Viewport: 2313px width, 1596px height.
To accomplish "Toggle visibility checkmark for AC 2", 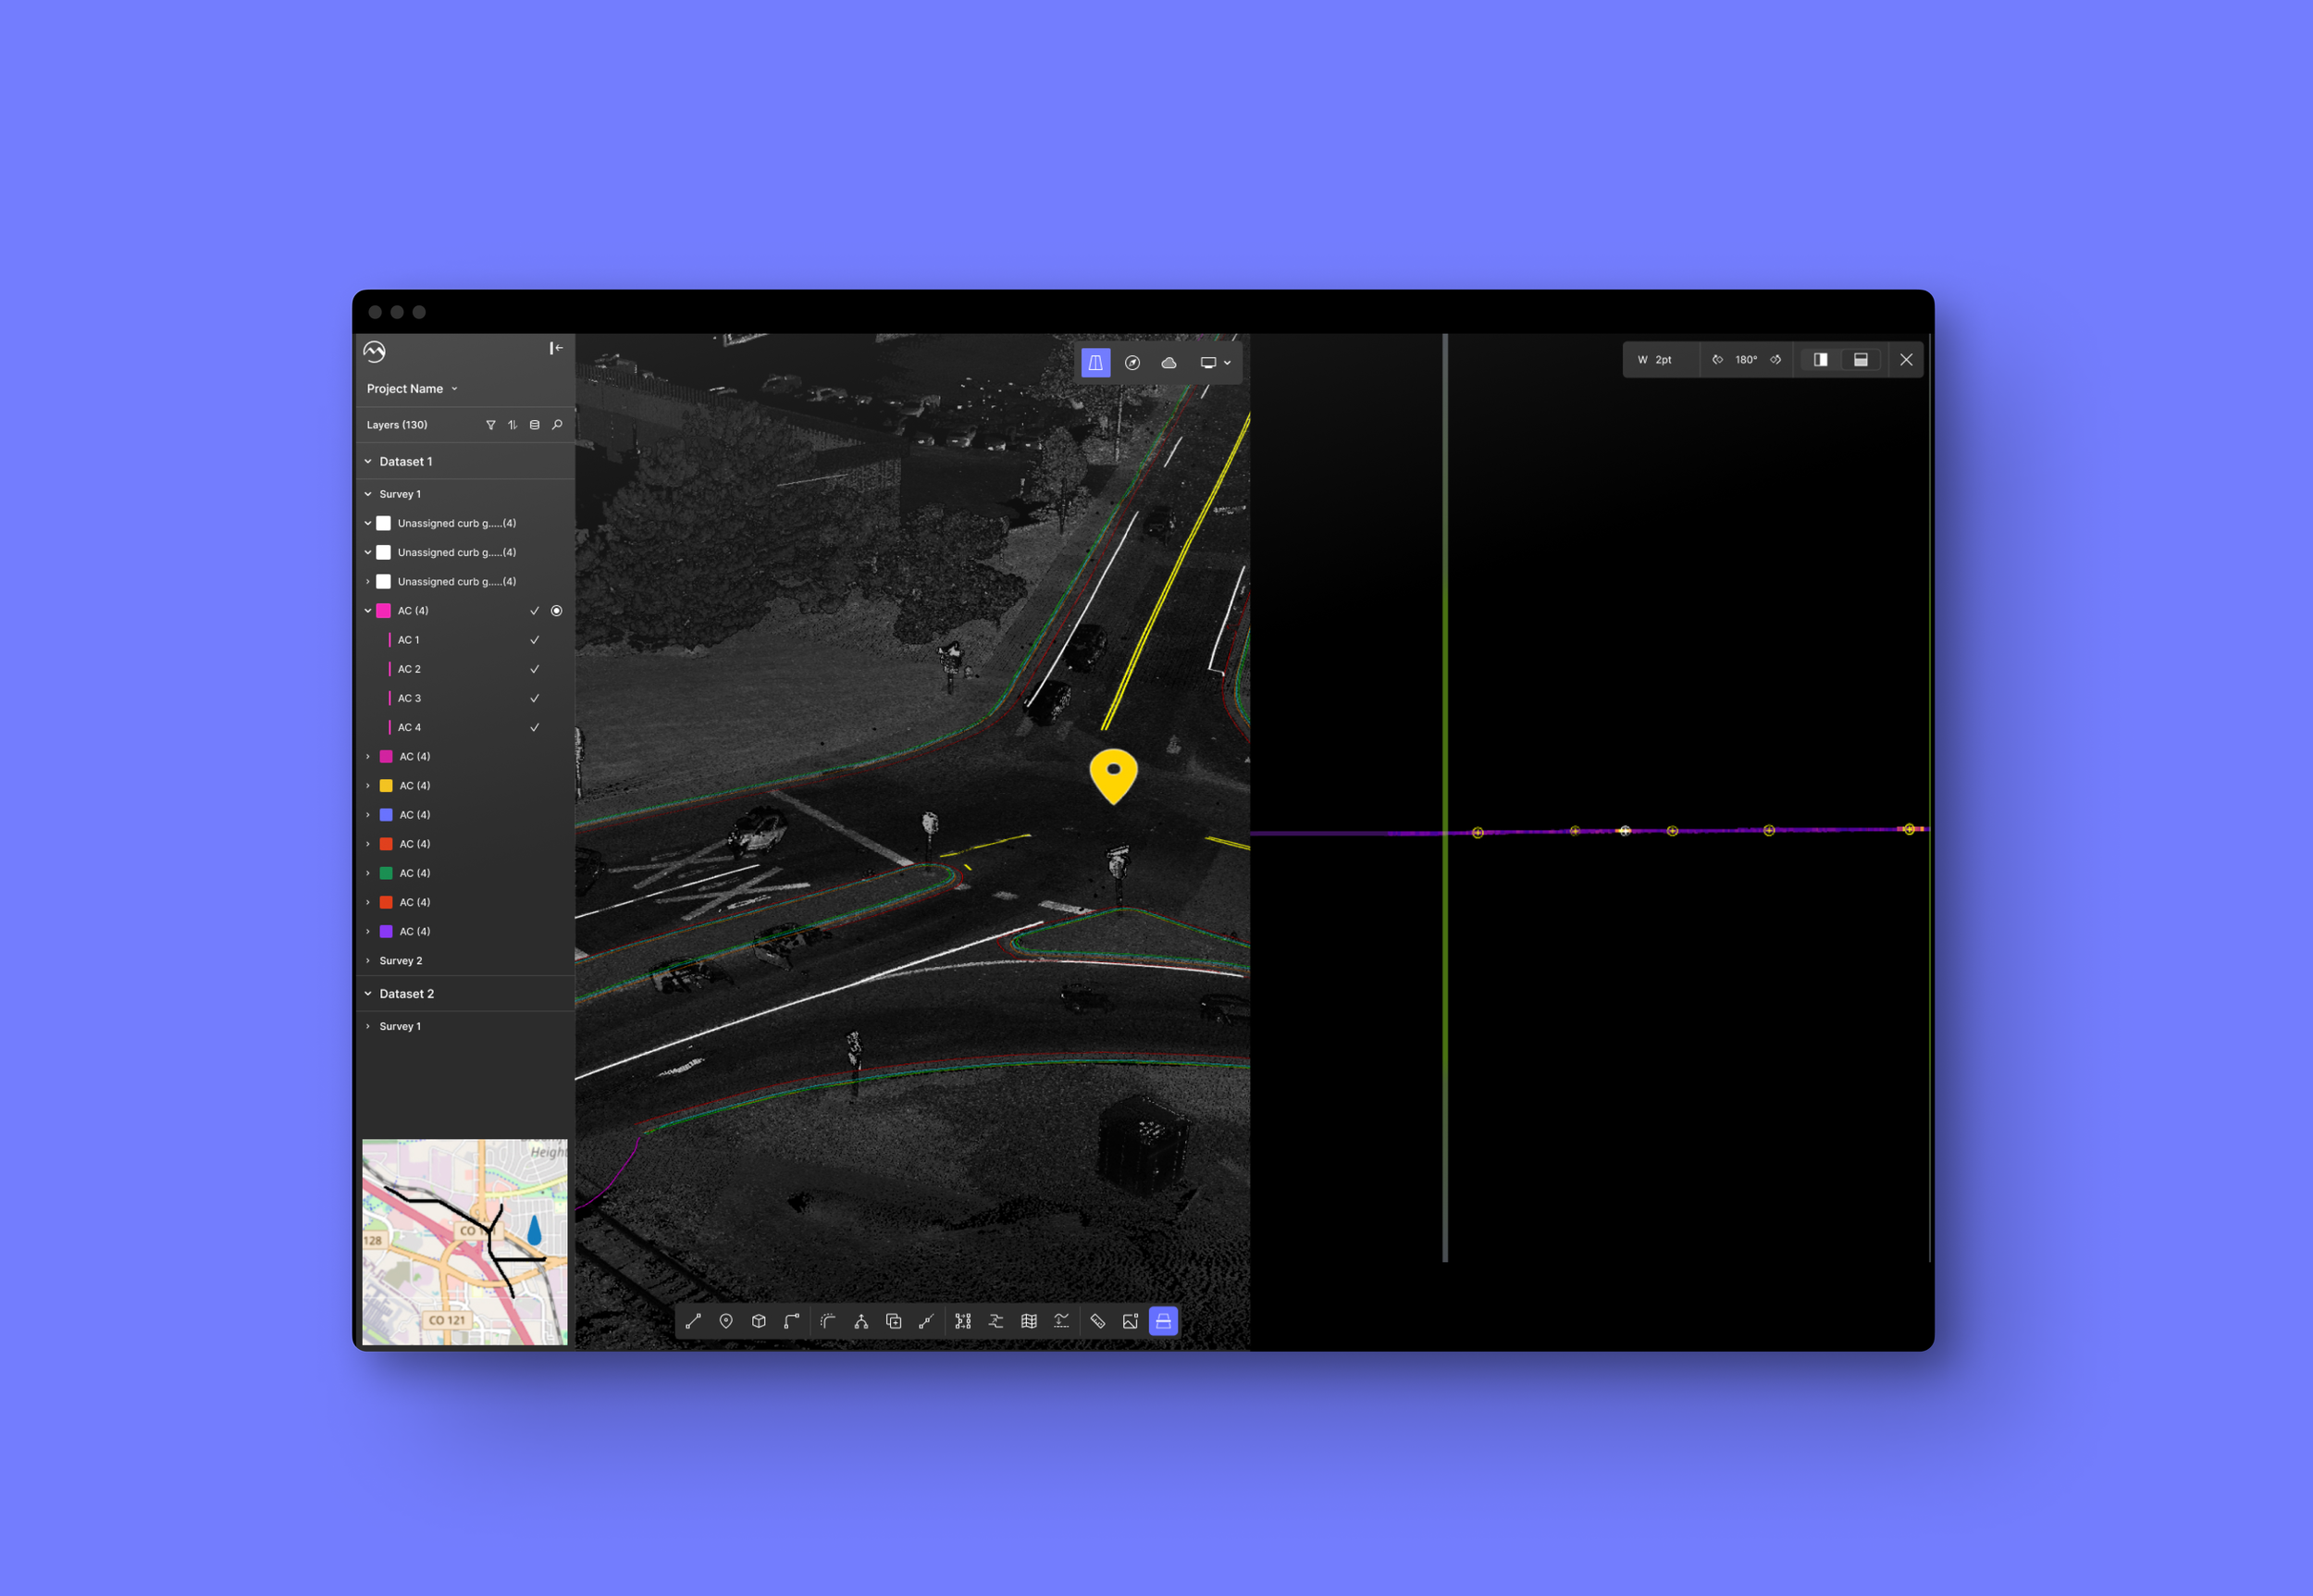I will pyautogui.click(x=534, y=669).
